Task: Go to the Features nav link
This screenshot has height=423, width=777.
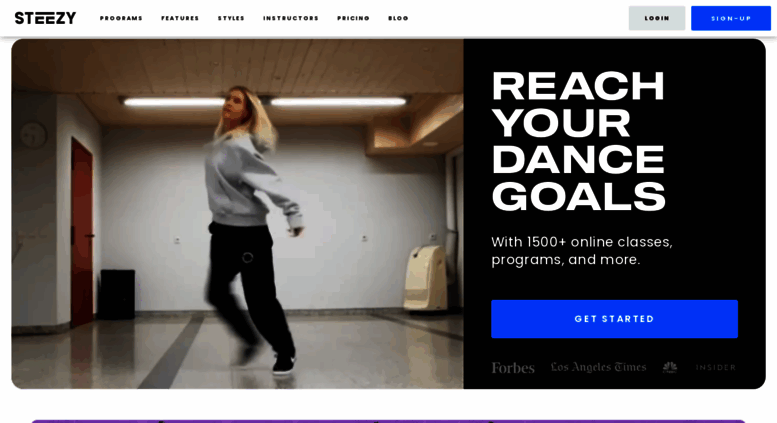Action: [180, 18]
